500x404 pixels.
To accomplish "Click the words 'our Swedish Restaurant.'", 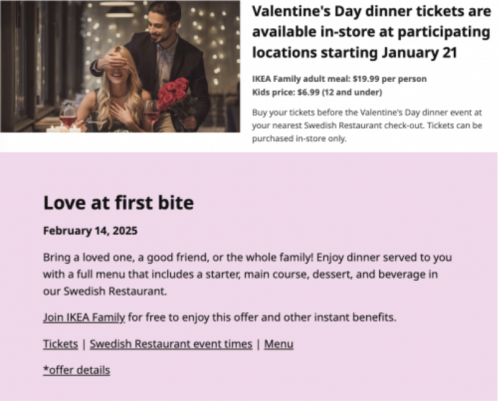I will coord(105,291).
